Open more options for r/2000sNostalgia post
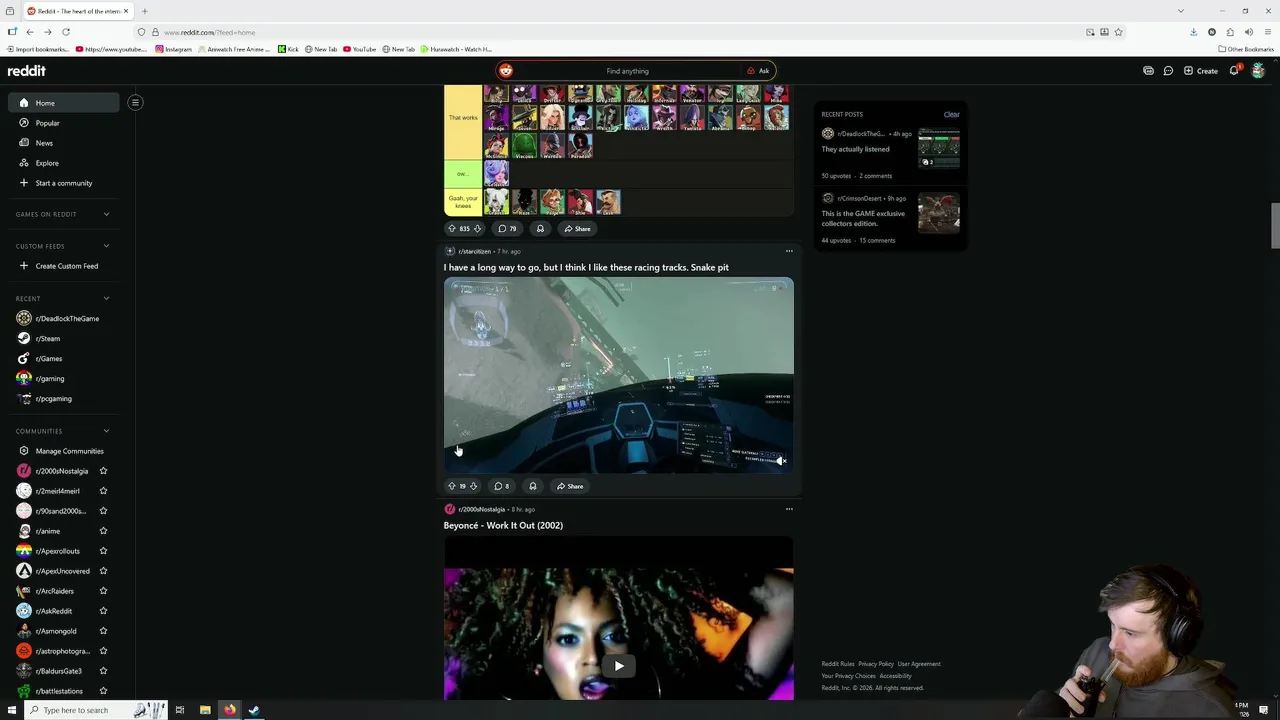Viewport: 1280px width, 720px height. (x=789, y=509)
